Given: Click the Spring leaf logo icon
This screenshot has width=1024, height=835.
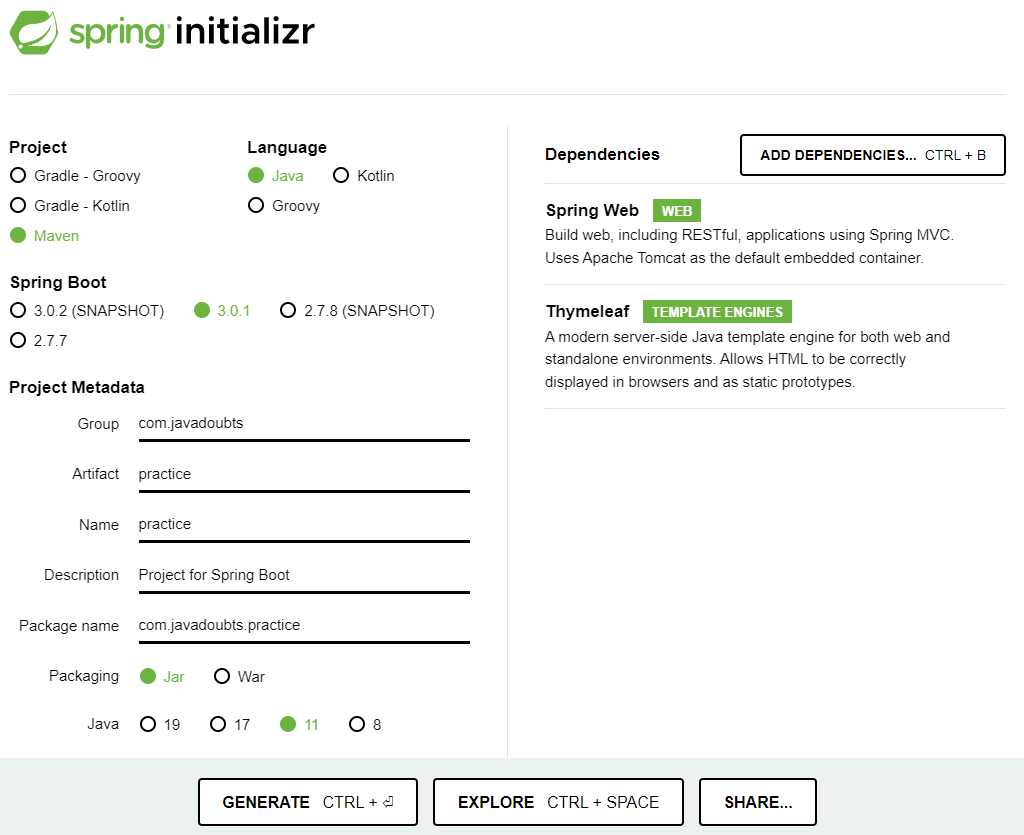Looking at the screenshot, I should coord(35,31).
